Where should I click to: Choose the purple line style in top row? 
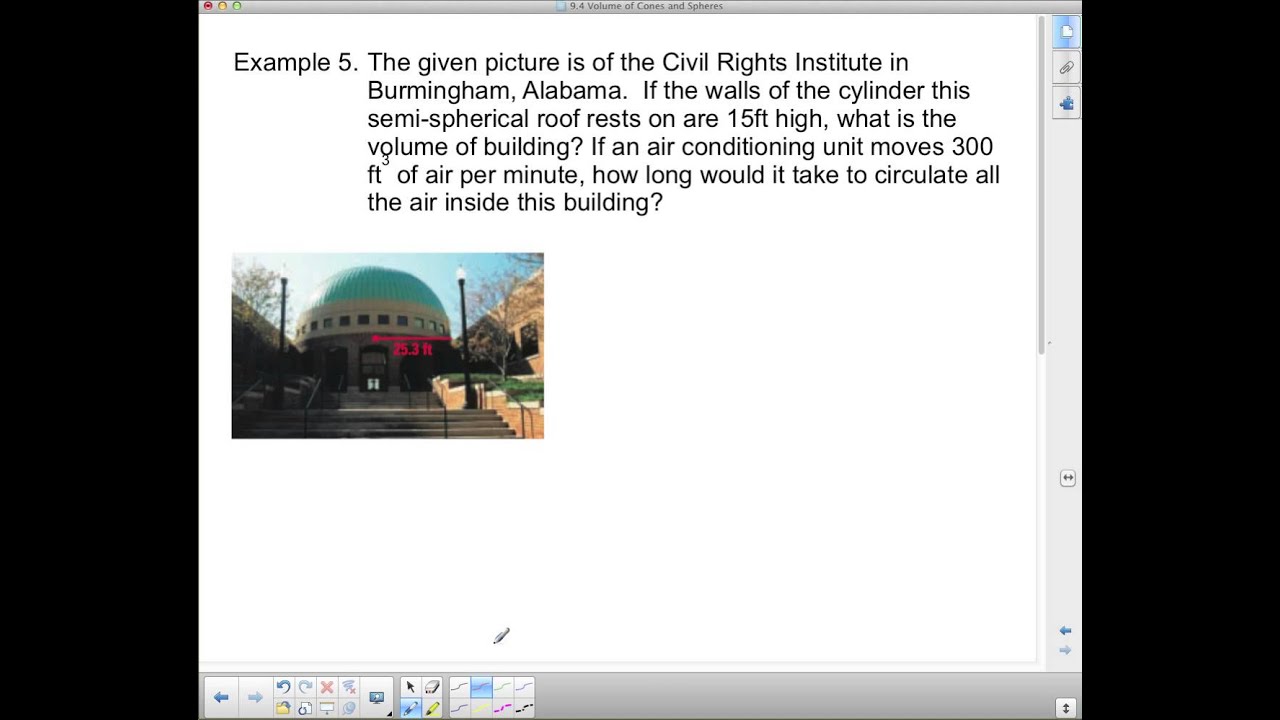point(524,687)
